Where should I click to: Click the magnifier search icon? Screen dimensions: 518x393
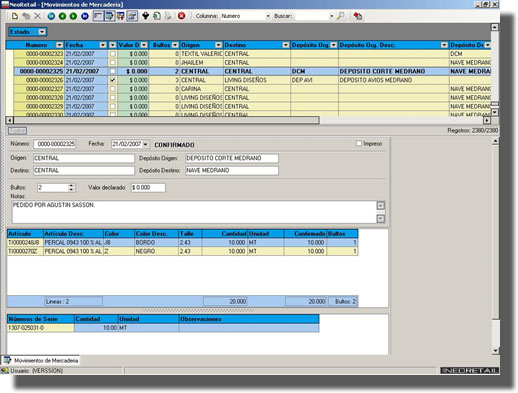340,16
